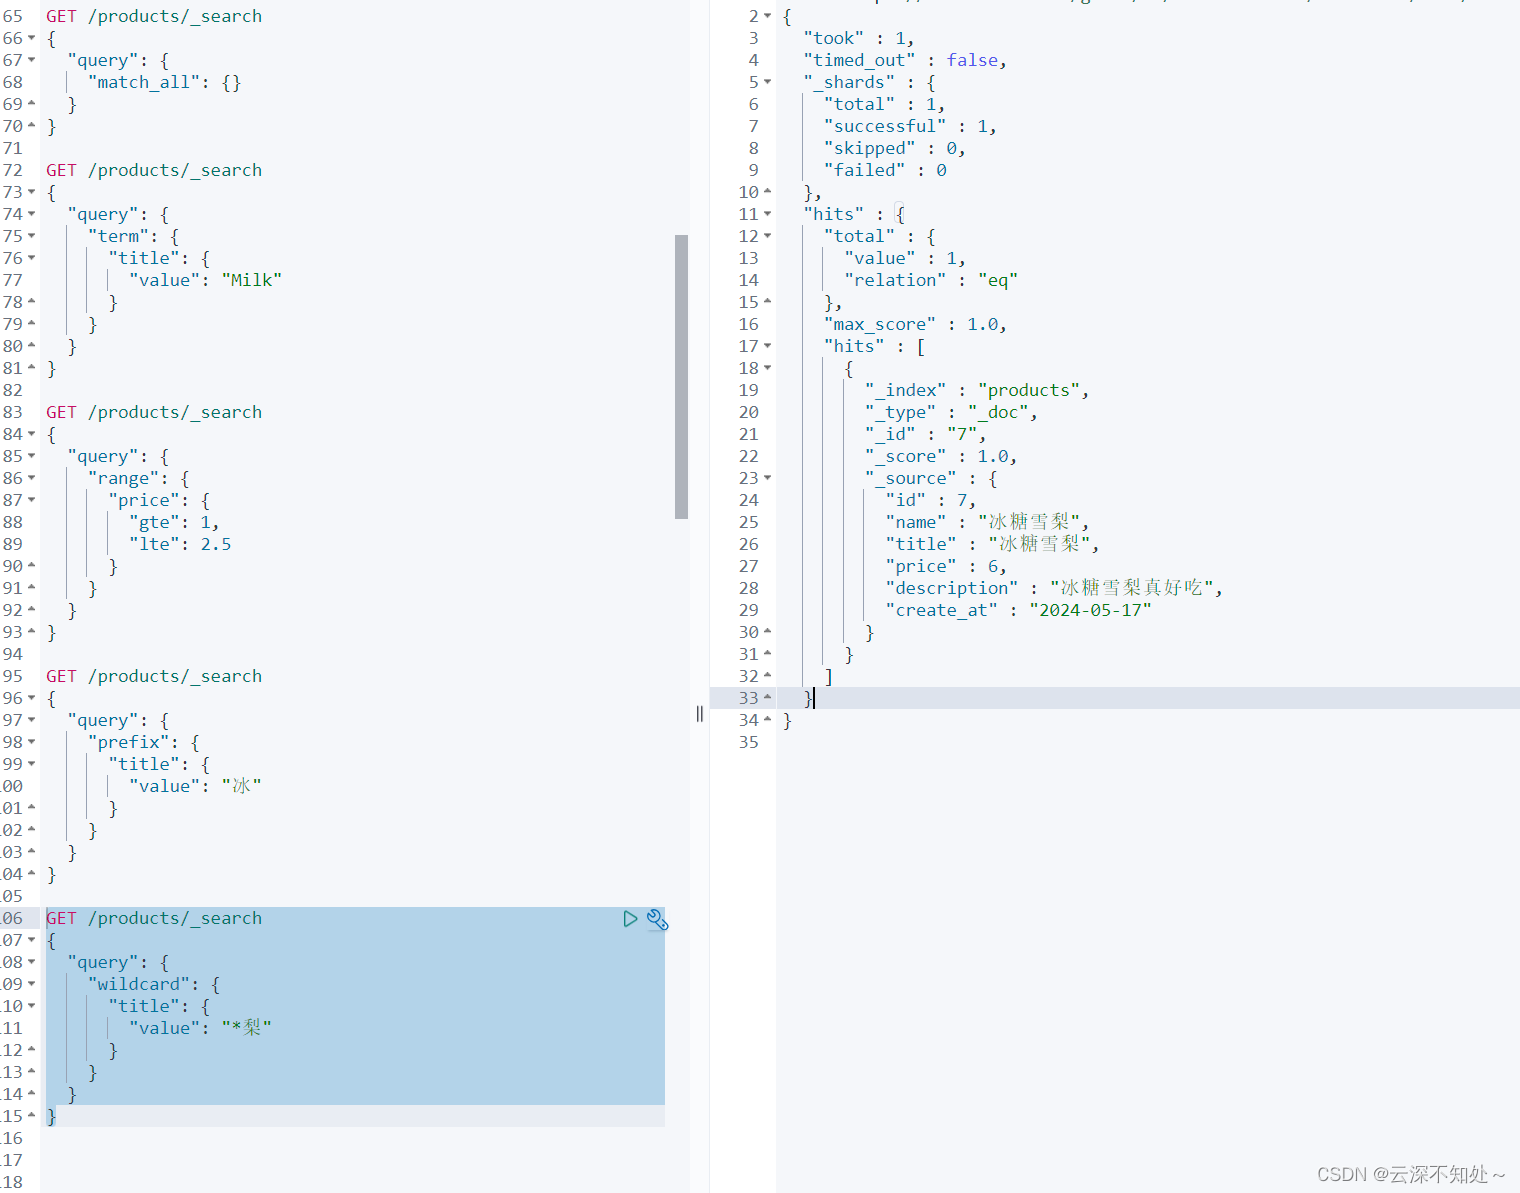
Task: Click the "timed_out" : false response line
Action: (x=905, y=60)
